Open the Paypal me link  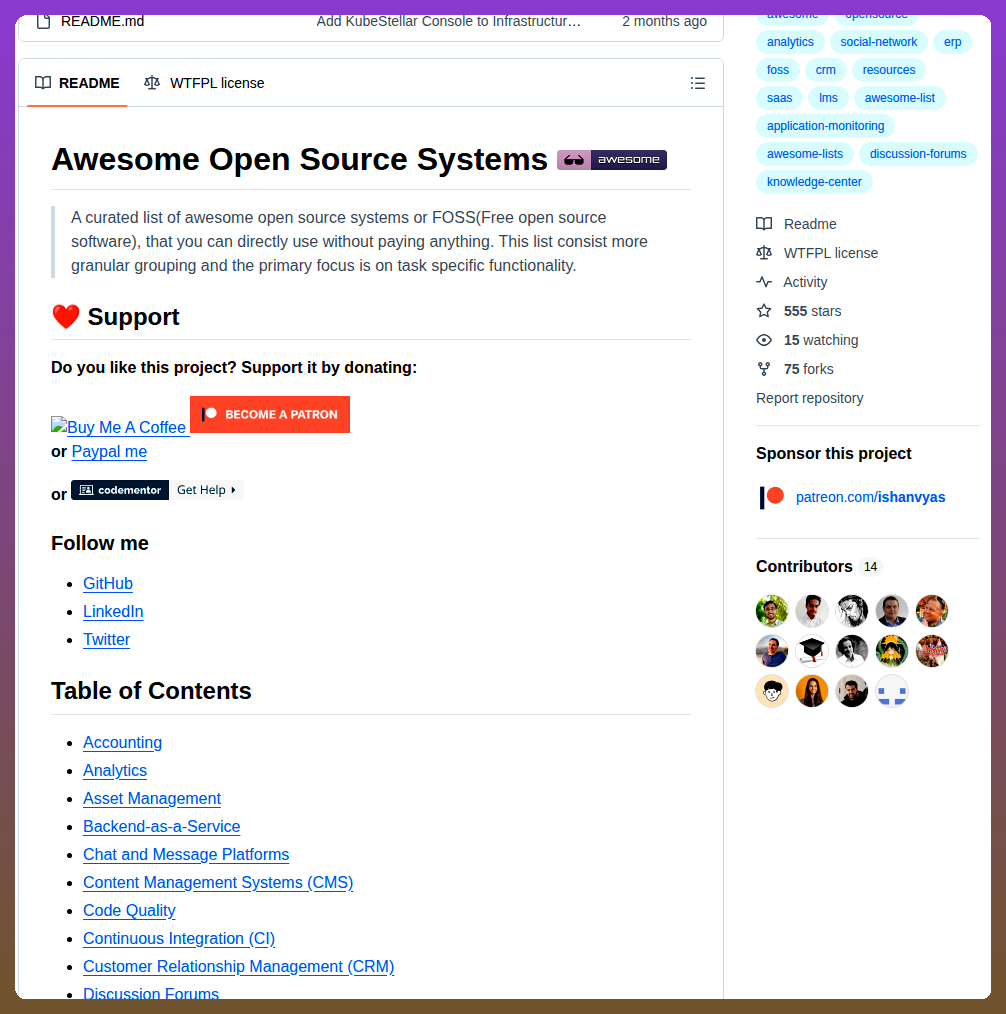coord(109,451)
